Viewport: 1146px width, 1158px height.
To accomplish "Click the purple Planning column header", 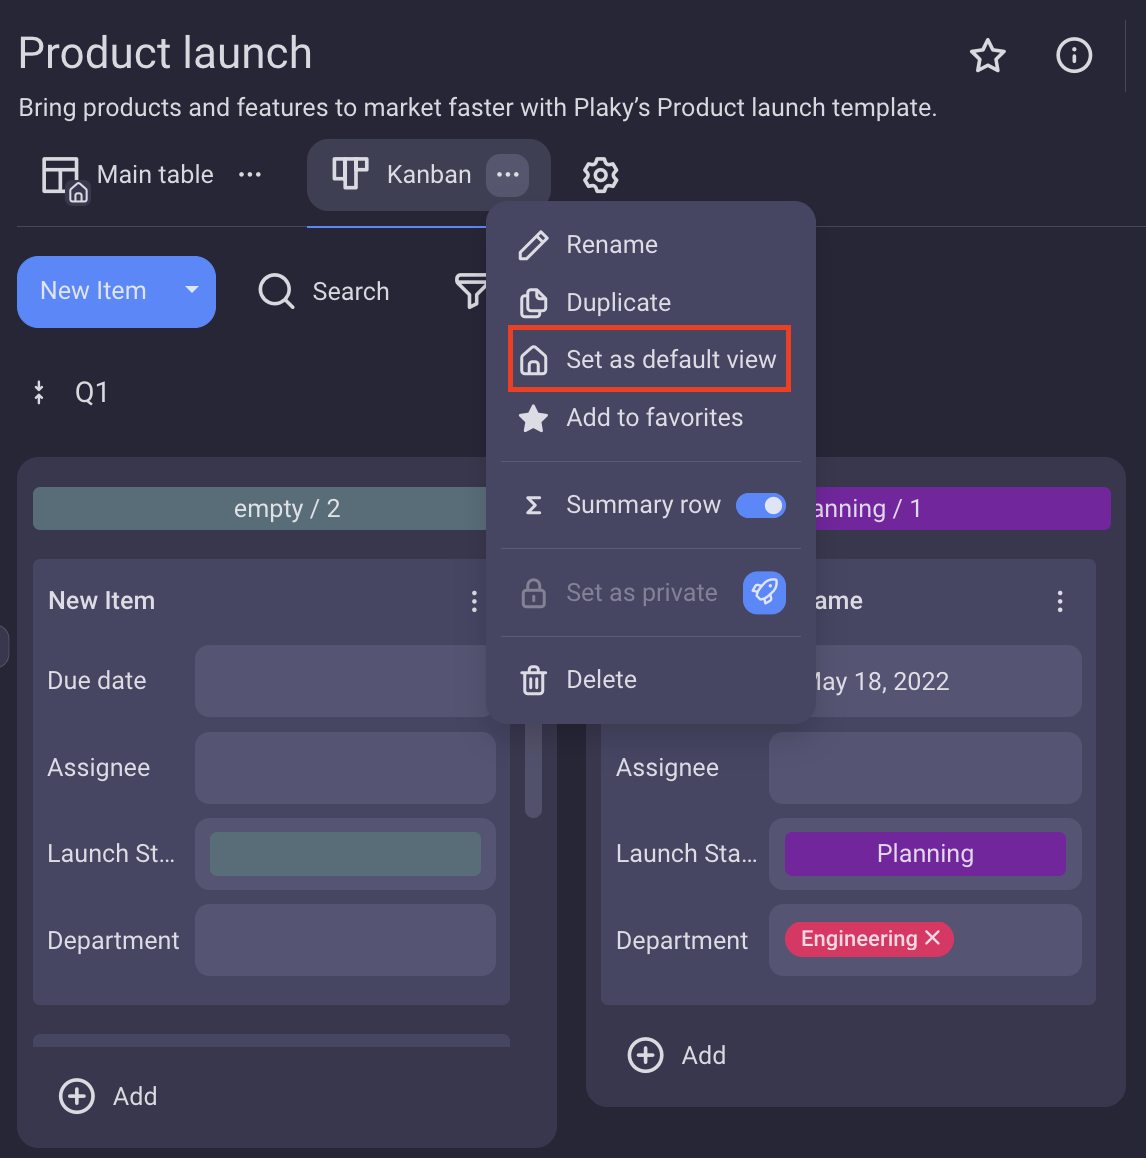I will pyautogui.click(x=963, y=508).
